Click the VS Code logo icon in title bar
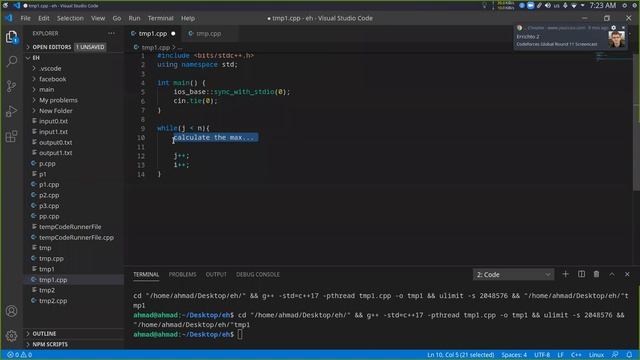Screen dimensions: 640x360 (x=9, y=18)
